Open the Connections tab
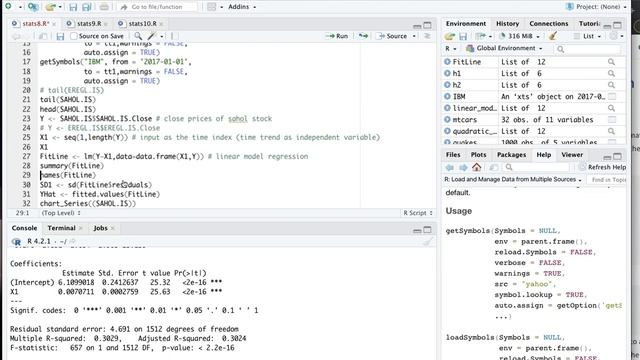This screenshot has height=360, width=640. (x=549, y=24)
